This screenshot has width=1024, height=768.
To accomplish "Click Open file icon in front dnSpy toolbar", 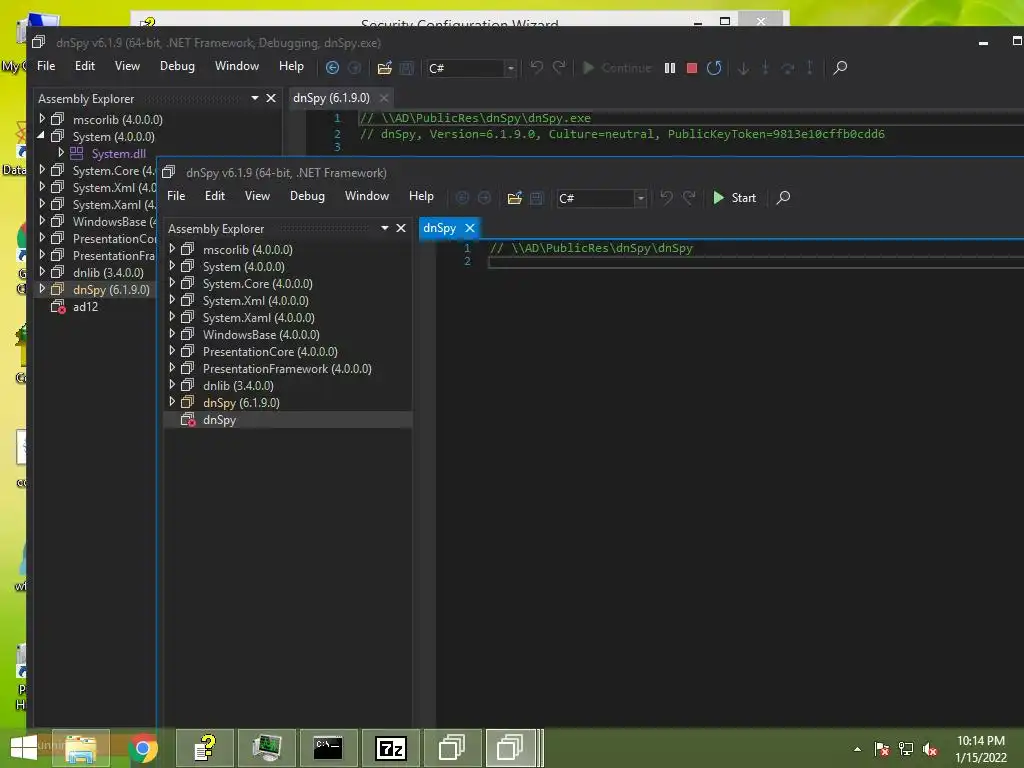I will point(515,198).
